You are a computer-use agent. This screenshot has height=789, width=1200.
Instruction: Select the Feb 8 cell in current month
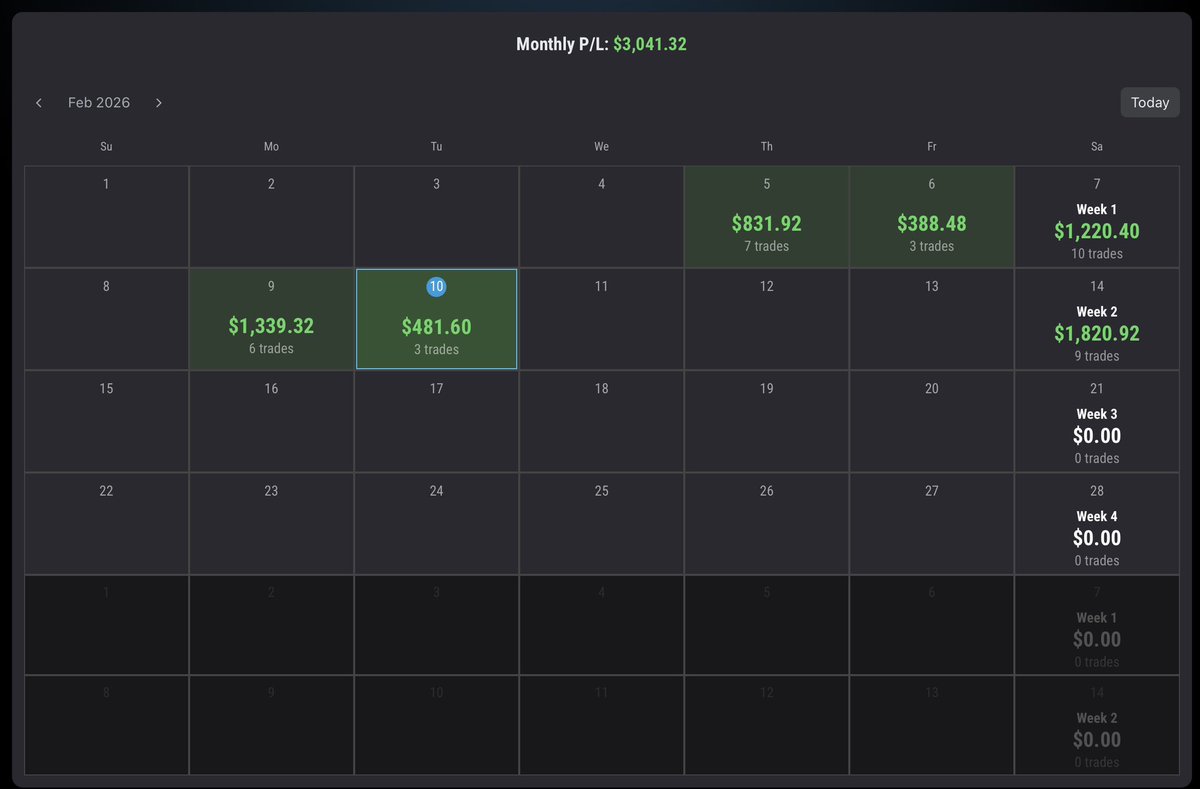[107, 319]
